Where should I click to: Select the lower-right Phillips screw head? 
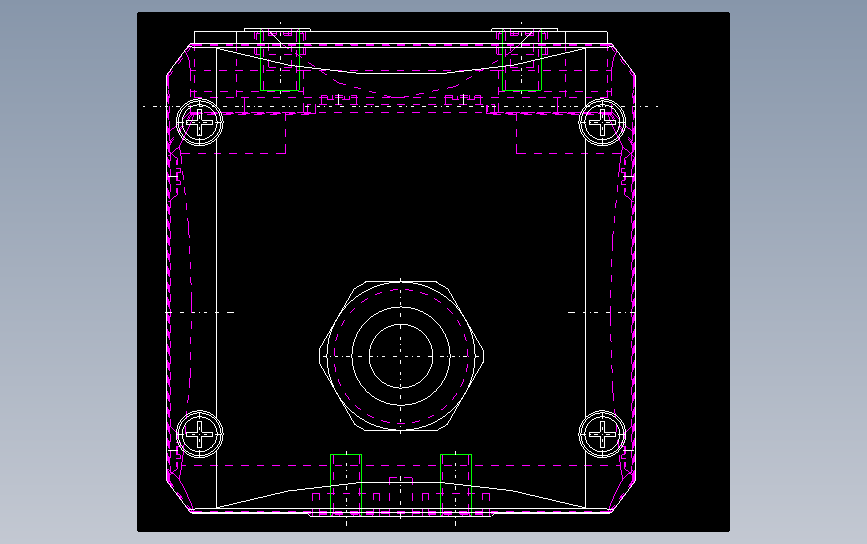[602, 434]
